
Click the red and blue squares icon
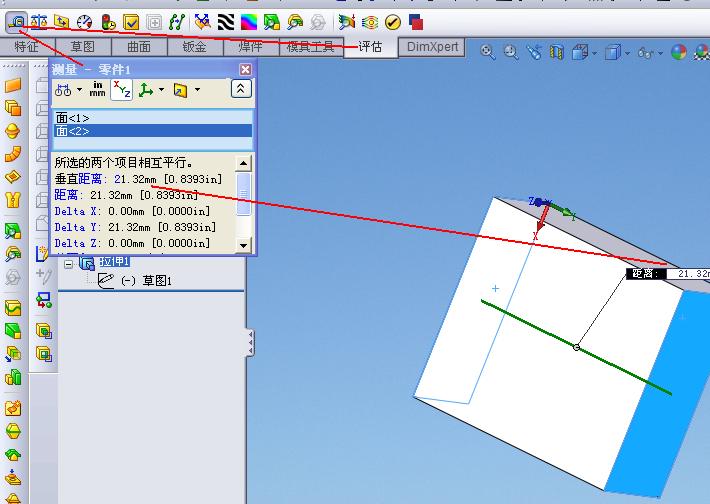pyautogui.click(x=416, y=22)
